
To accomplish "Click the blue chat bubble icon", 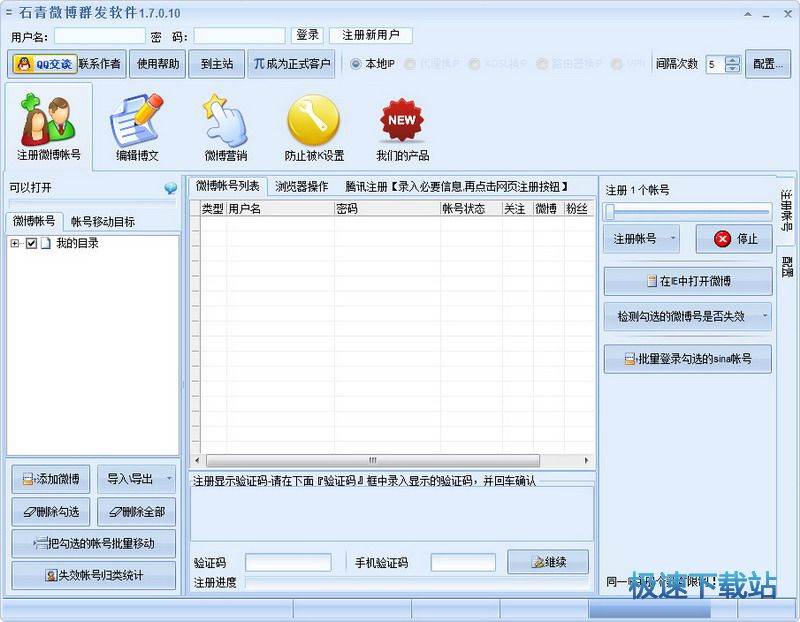I will (170, 188).
